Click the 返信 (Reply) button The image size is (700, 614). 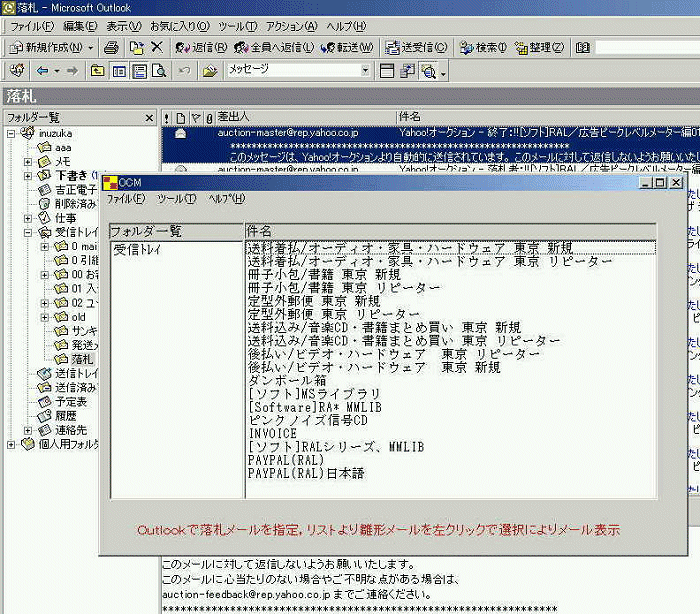coord(201,47)
